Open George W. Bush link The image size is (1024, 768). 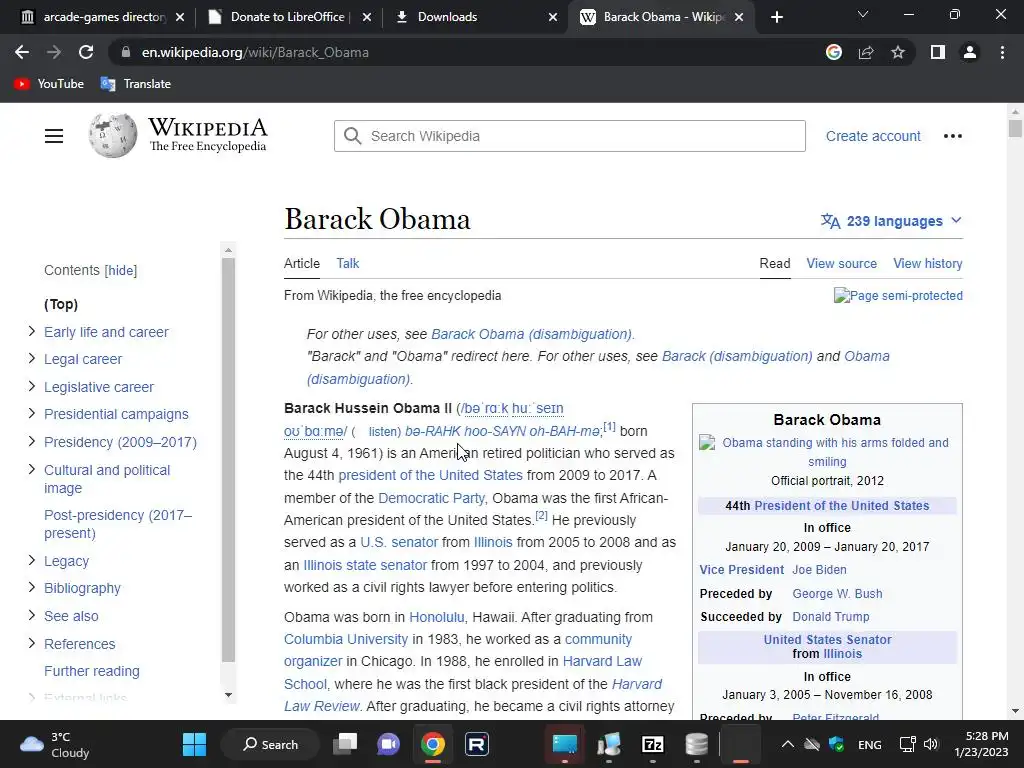point(837,593)
